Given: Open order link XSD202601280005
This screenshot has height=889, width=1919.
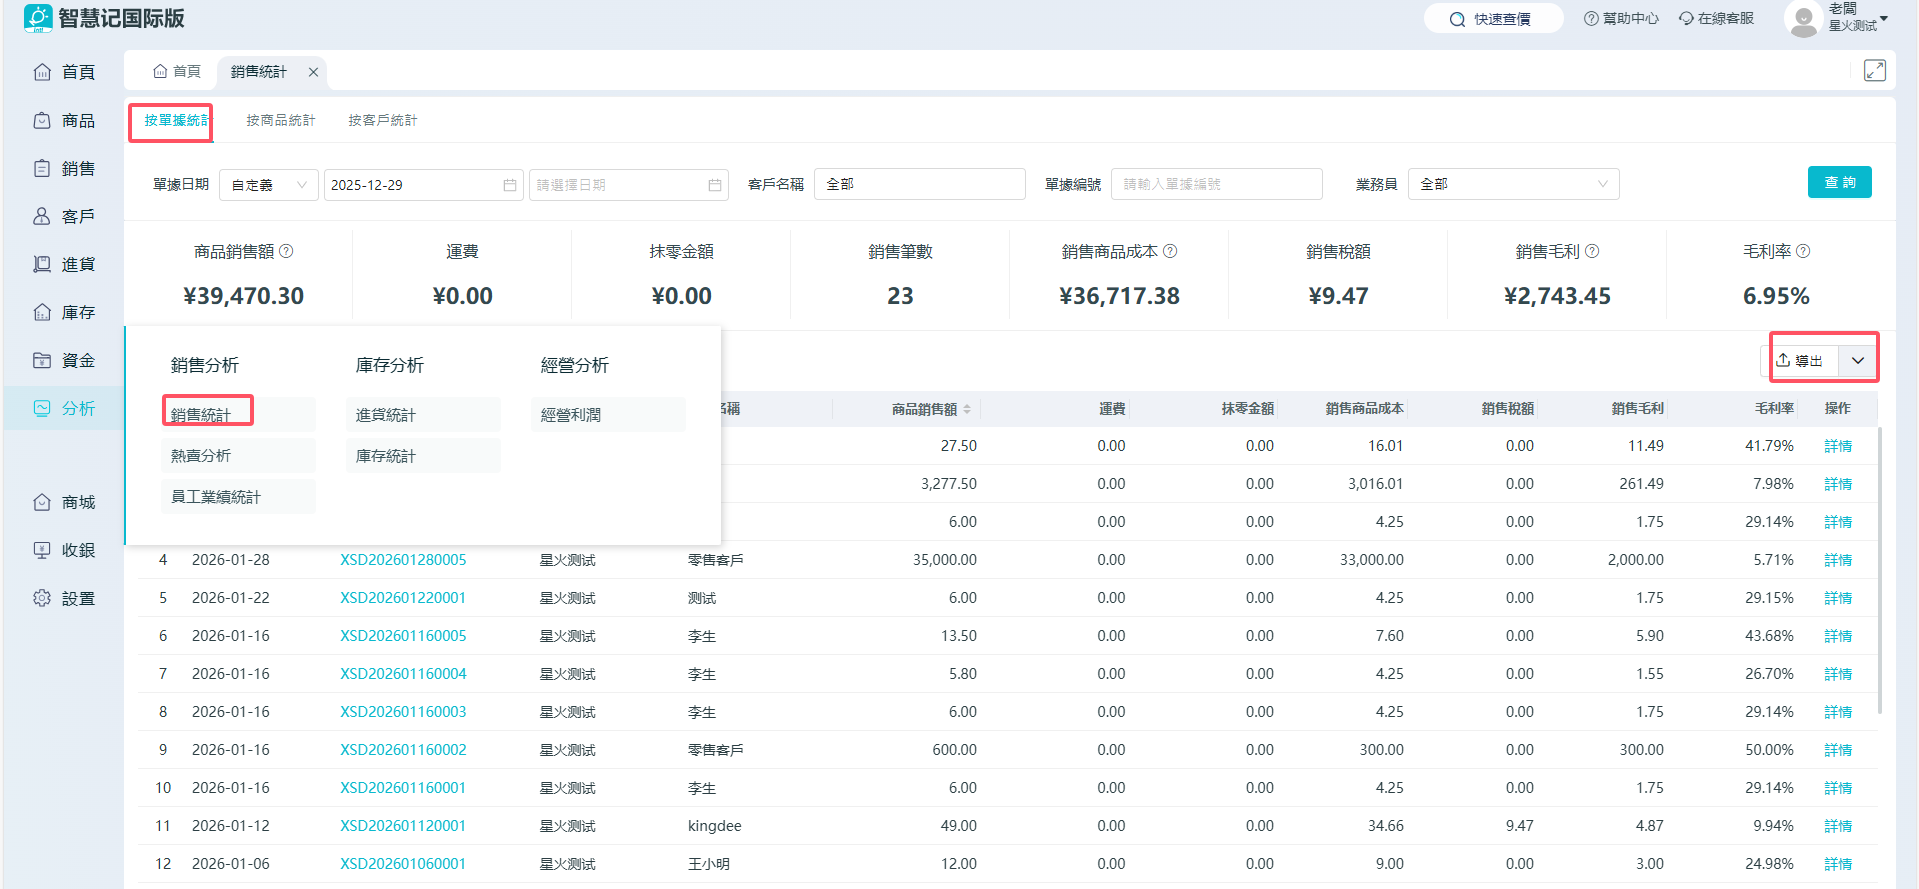Looking at the screenshot, I should coord(403,560).
